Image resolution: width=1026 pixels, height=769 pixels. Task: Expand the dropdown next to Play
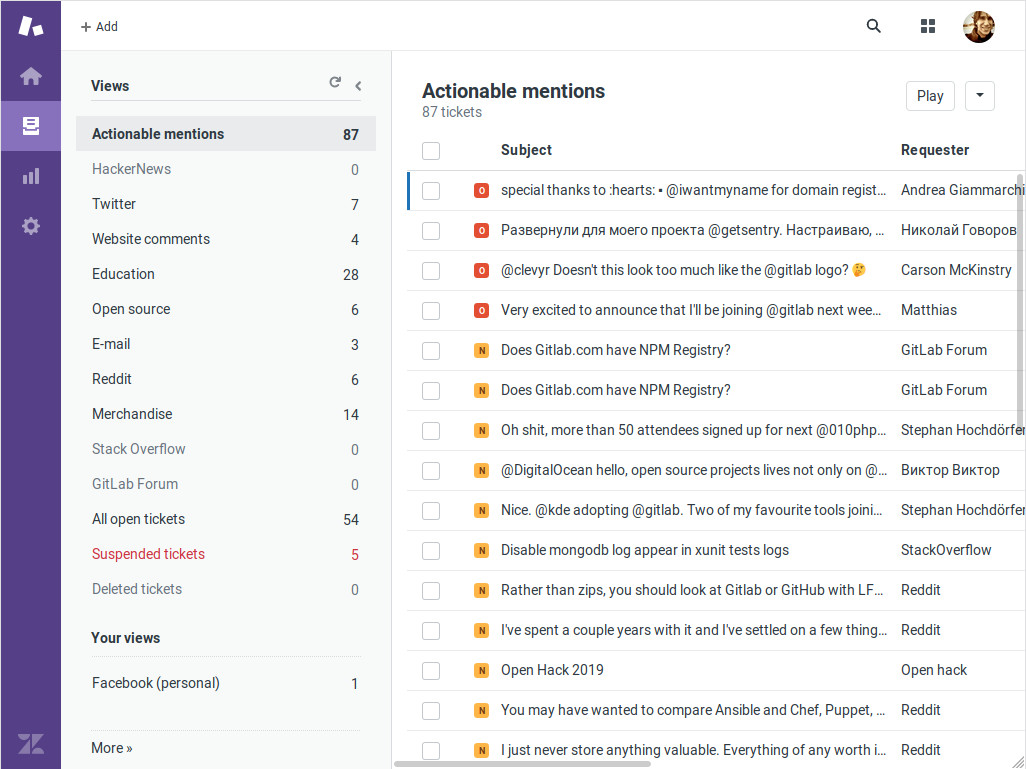click(x=979, y=96)
